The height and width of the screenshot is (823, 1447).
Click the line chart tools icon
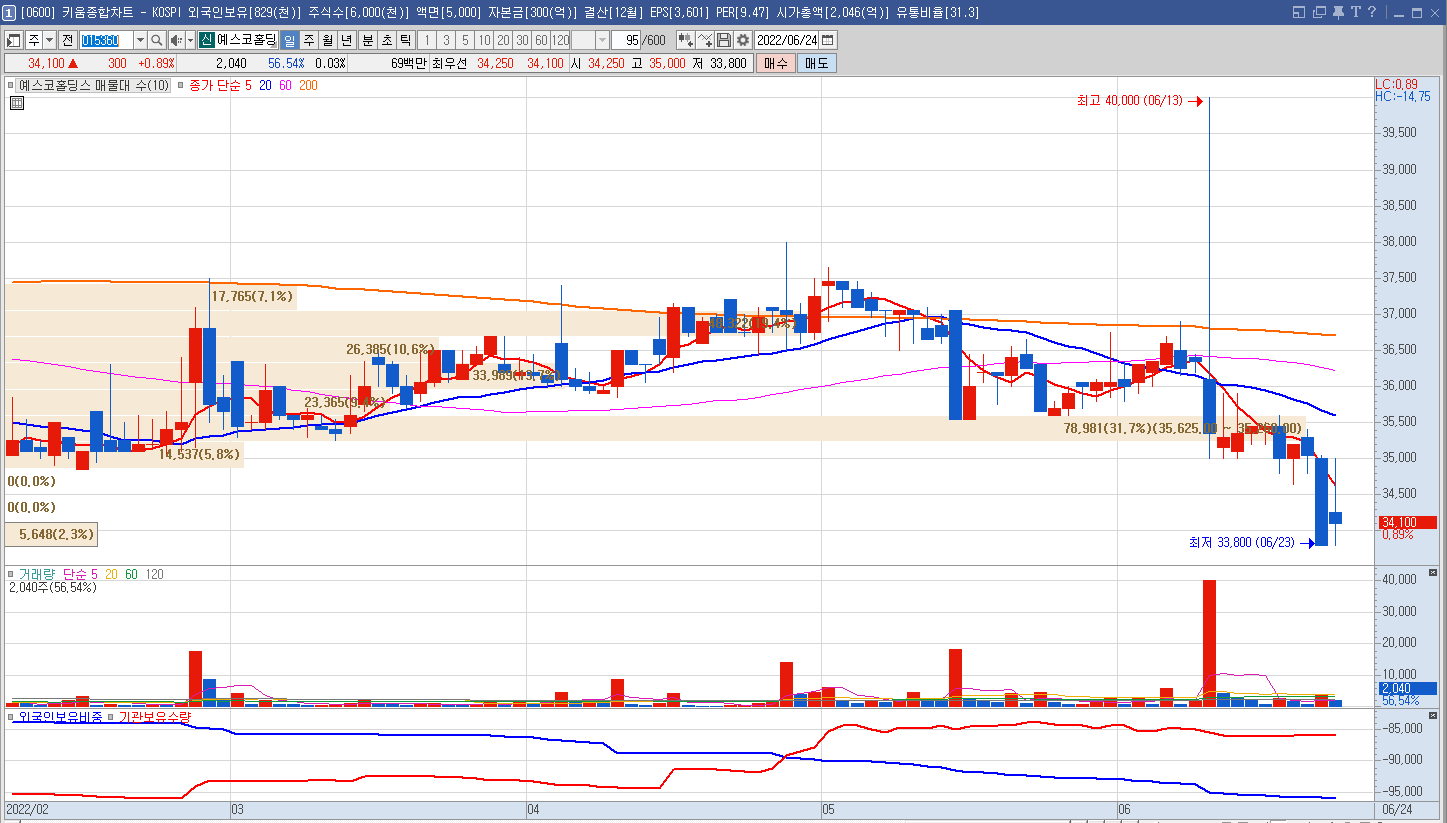pos(706,40)
